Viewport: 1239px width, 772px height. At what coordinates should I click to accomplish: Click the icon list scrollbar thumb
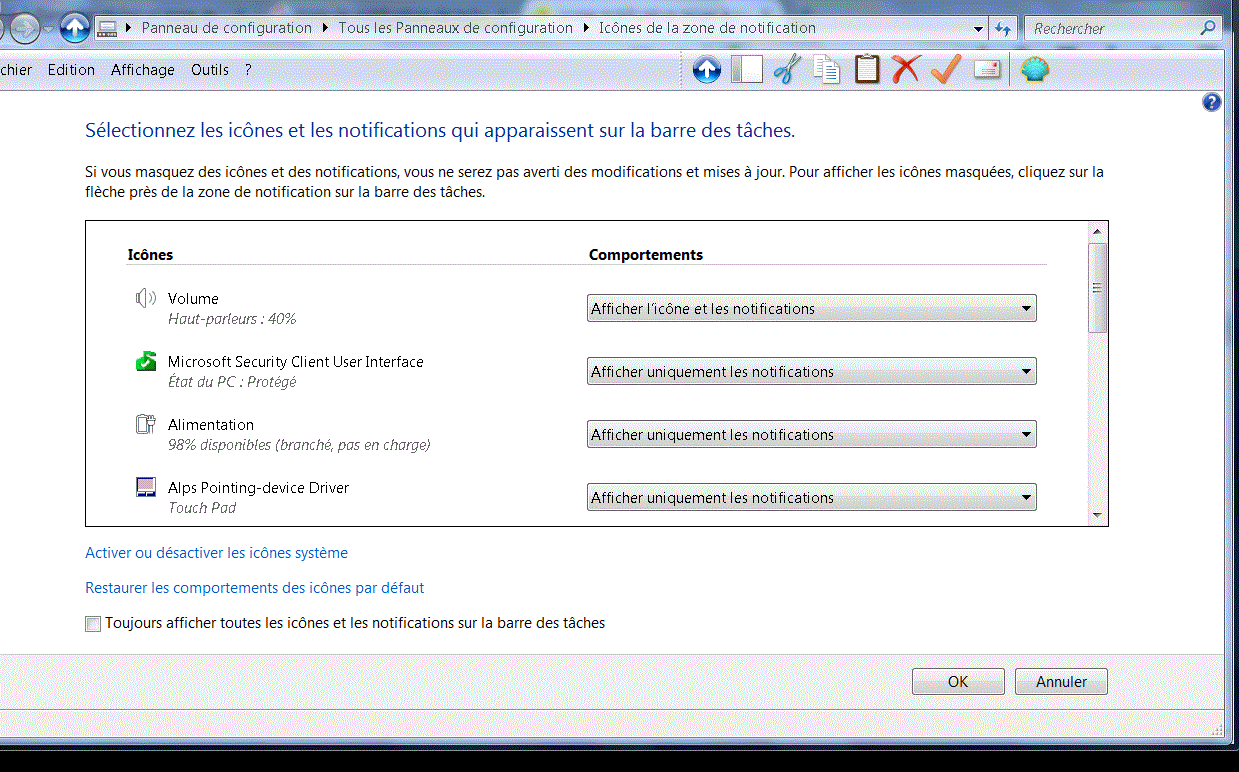[x=1097, y=287]
